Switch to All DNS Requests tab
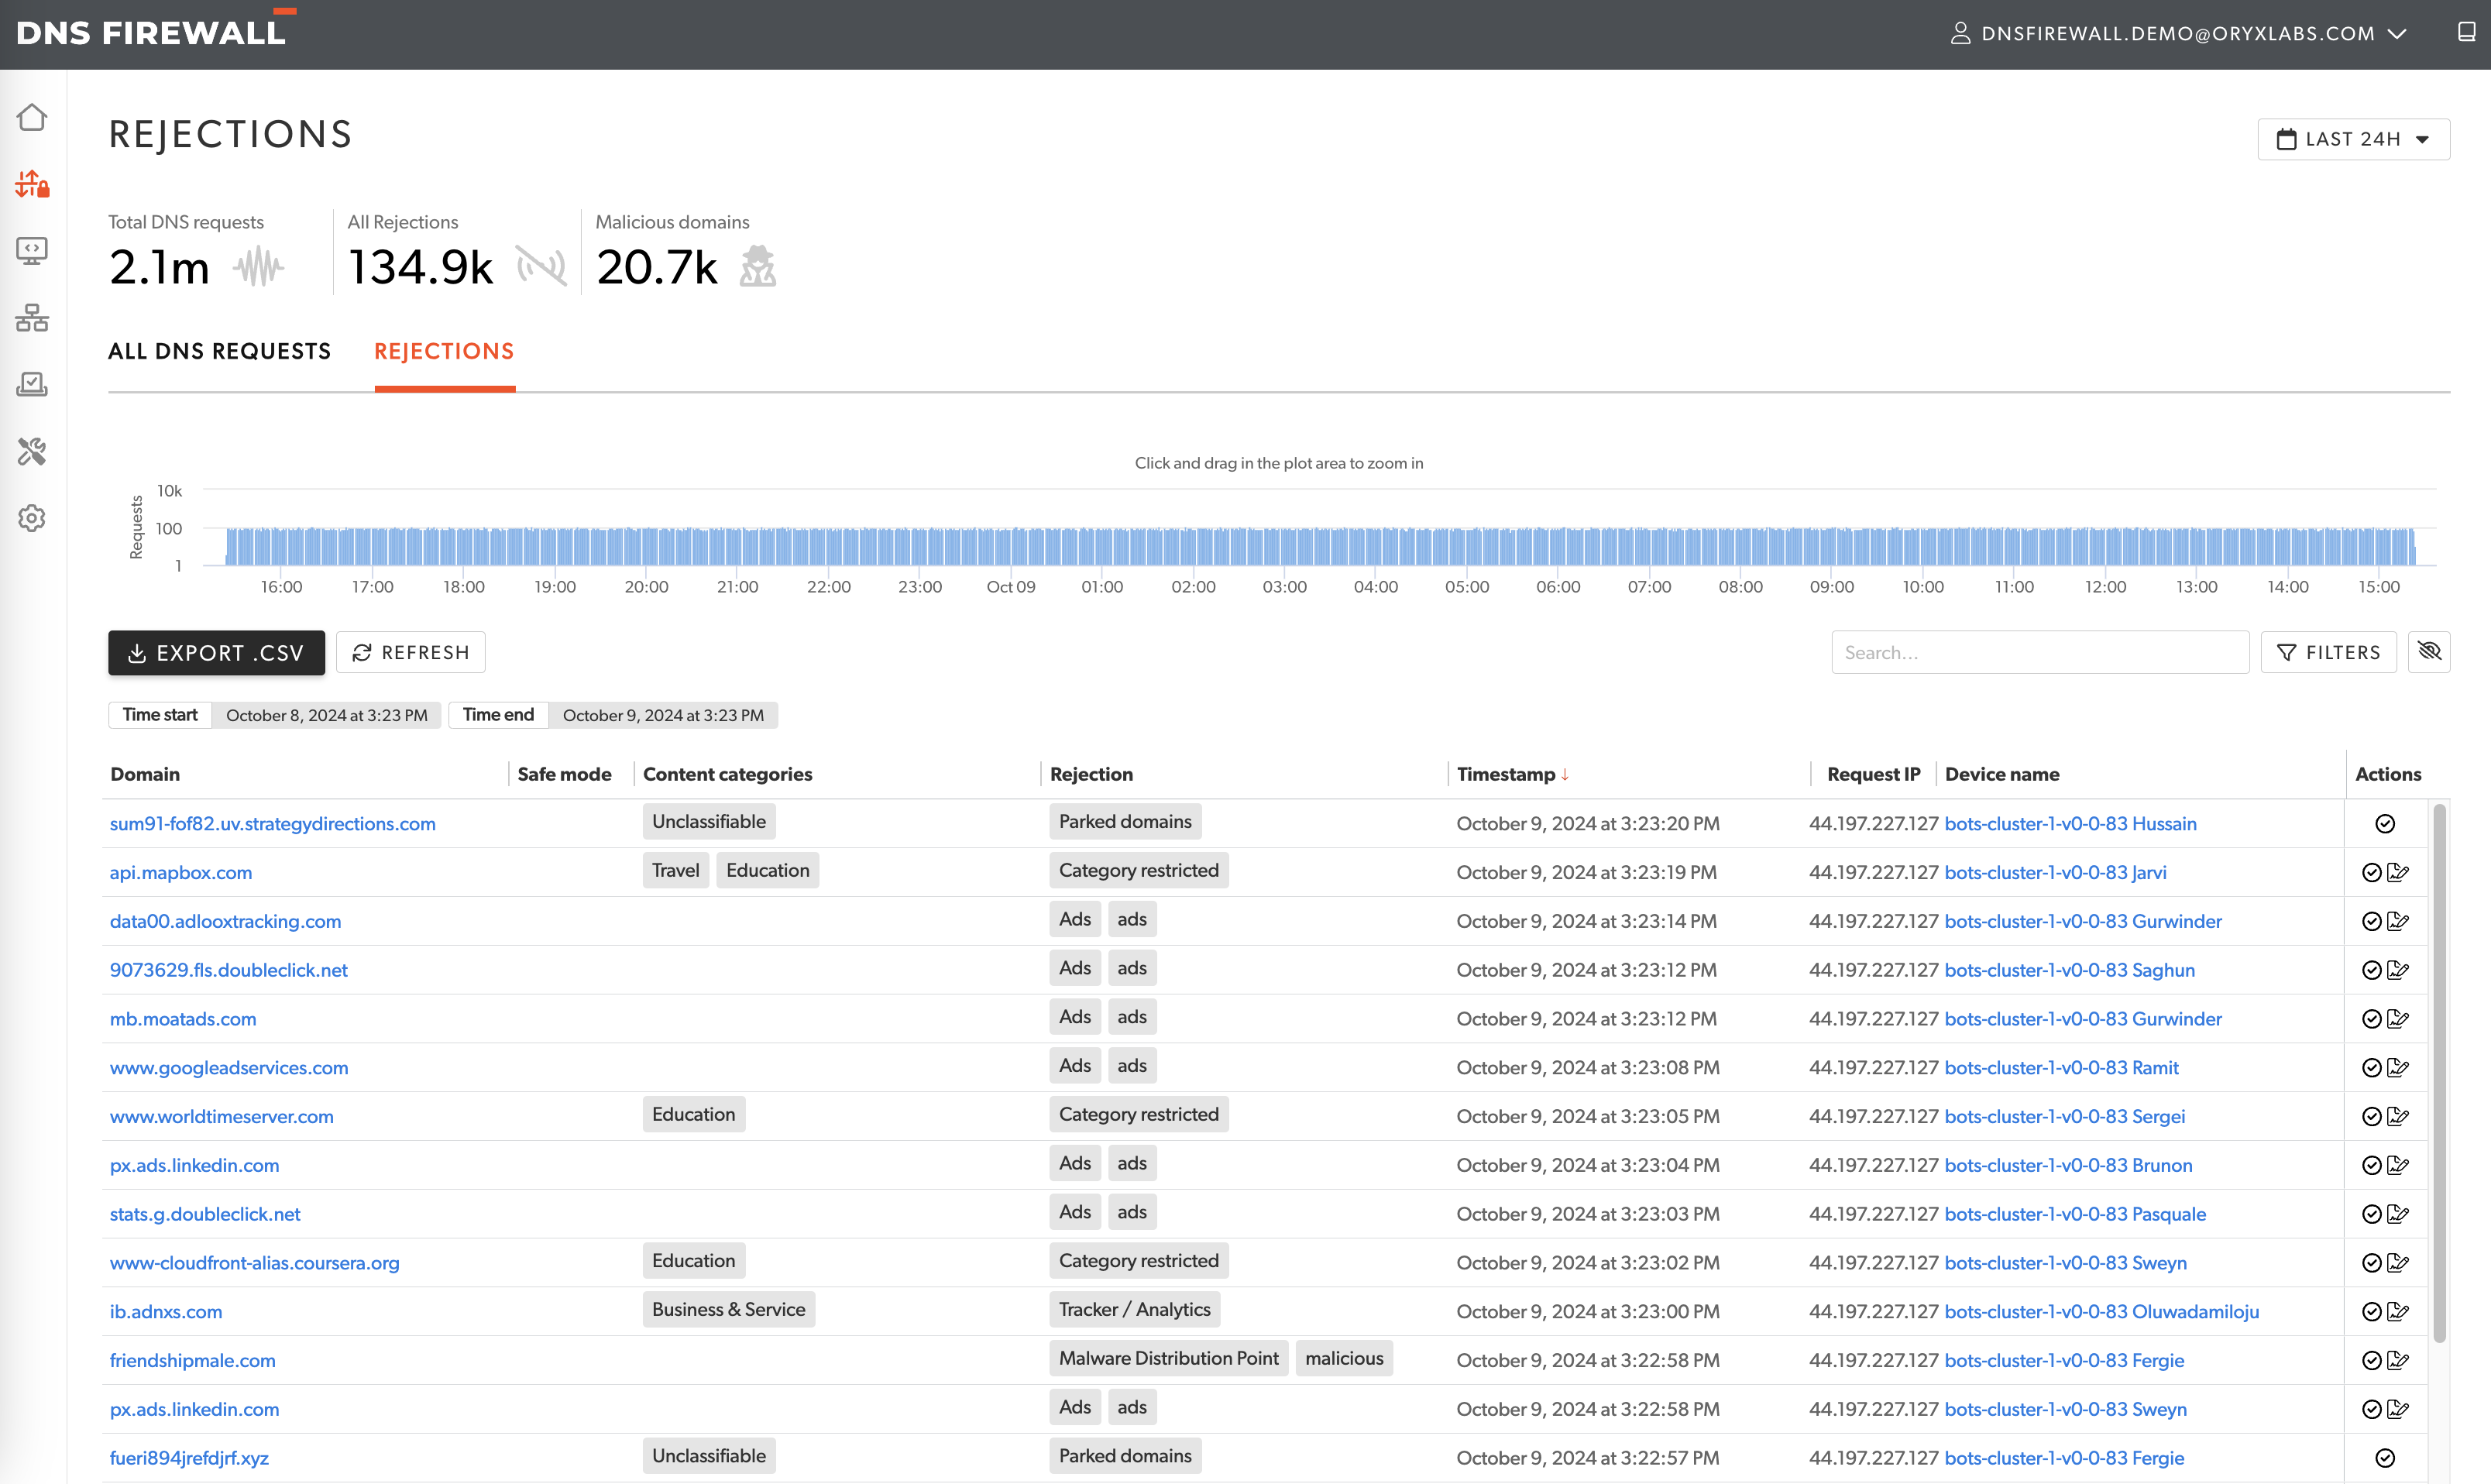2491x1484 pixels. pos(220,352)
